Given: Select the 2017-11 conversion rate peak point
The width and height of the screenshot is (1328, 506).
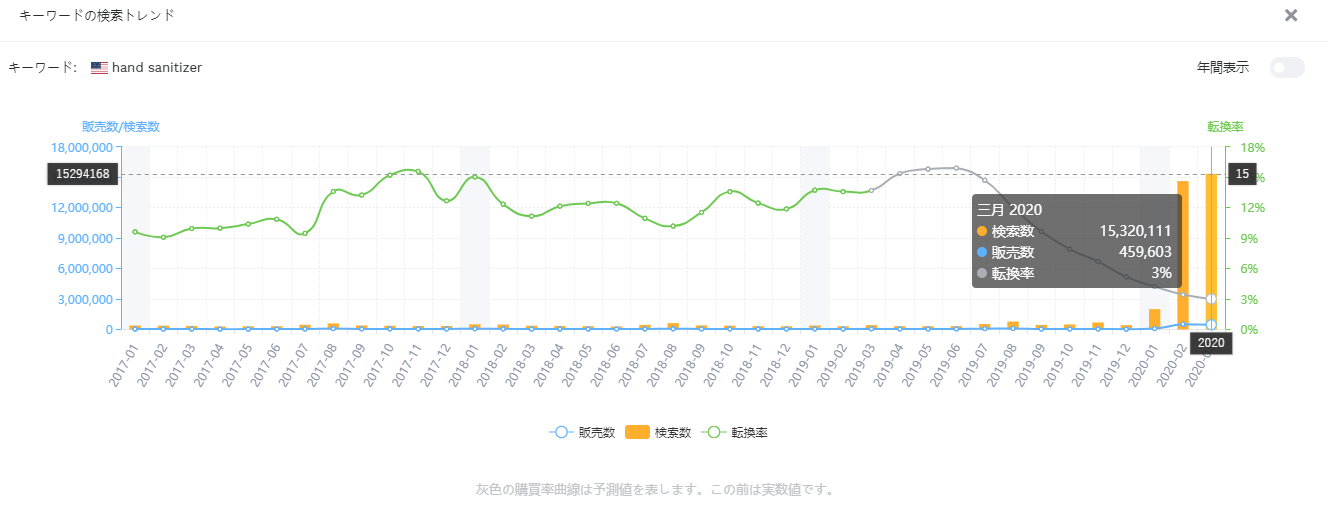Looking at the screenshot, I should click(418, 172).
